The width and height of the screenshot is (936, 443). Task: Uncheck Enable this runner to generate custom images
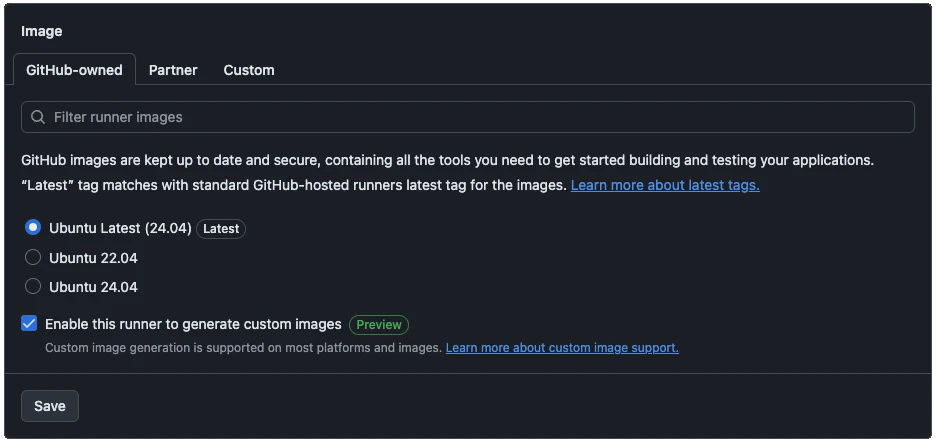click(29, 324)
